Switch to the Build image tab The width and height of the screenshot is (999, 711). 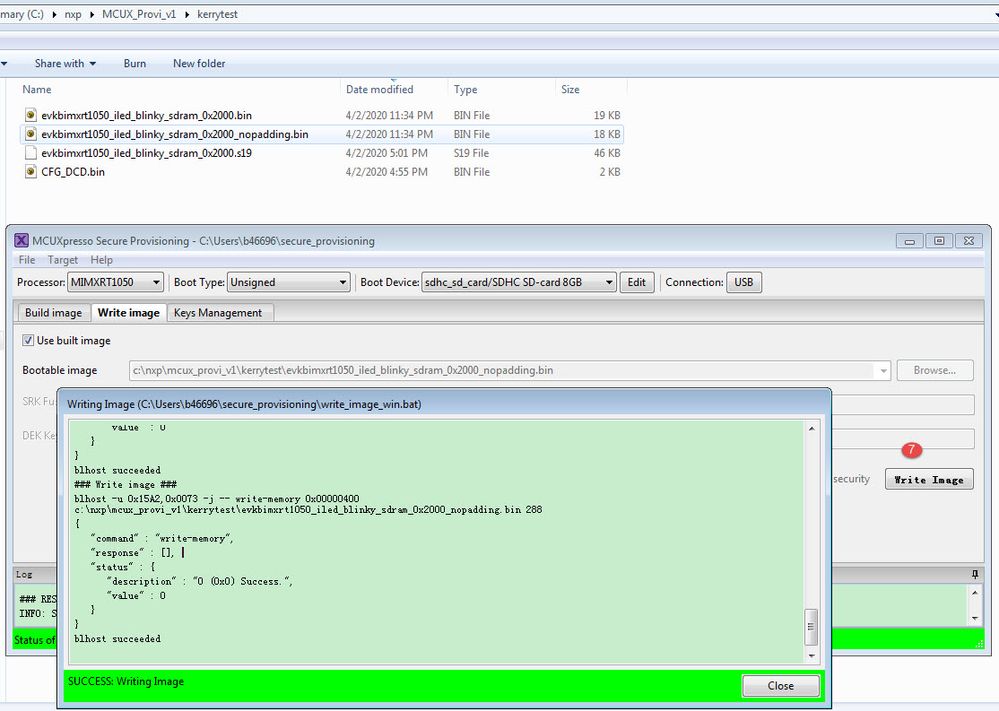pyautogui.click(x=54, y=313)
